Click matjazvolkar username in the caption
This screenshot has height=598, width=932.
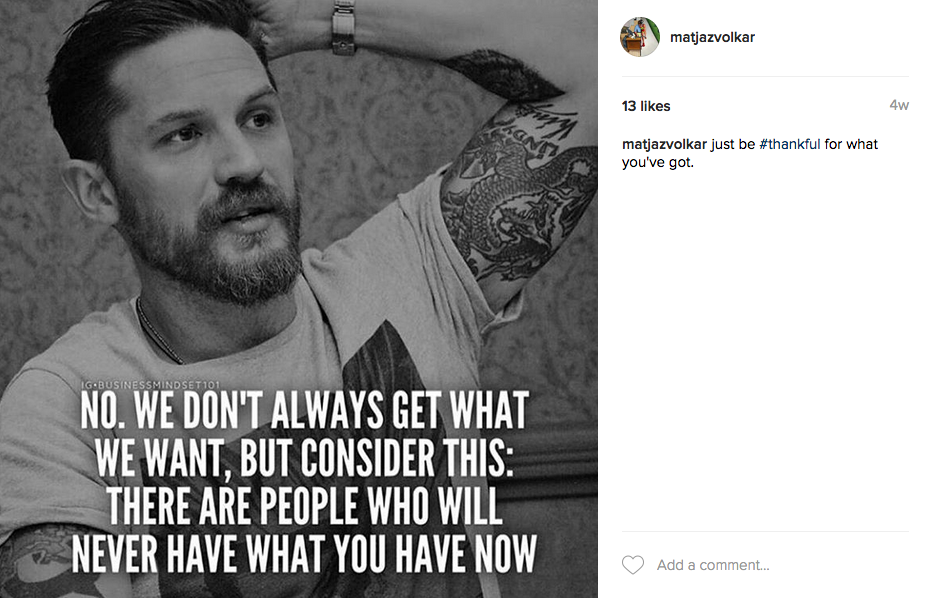click(x=664, y=144)
